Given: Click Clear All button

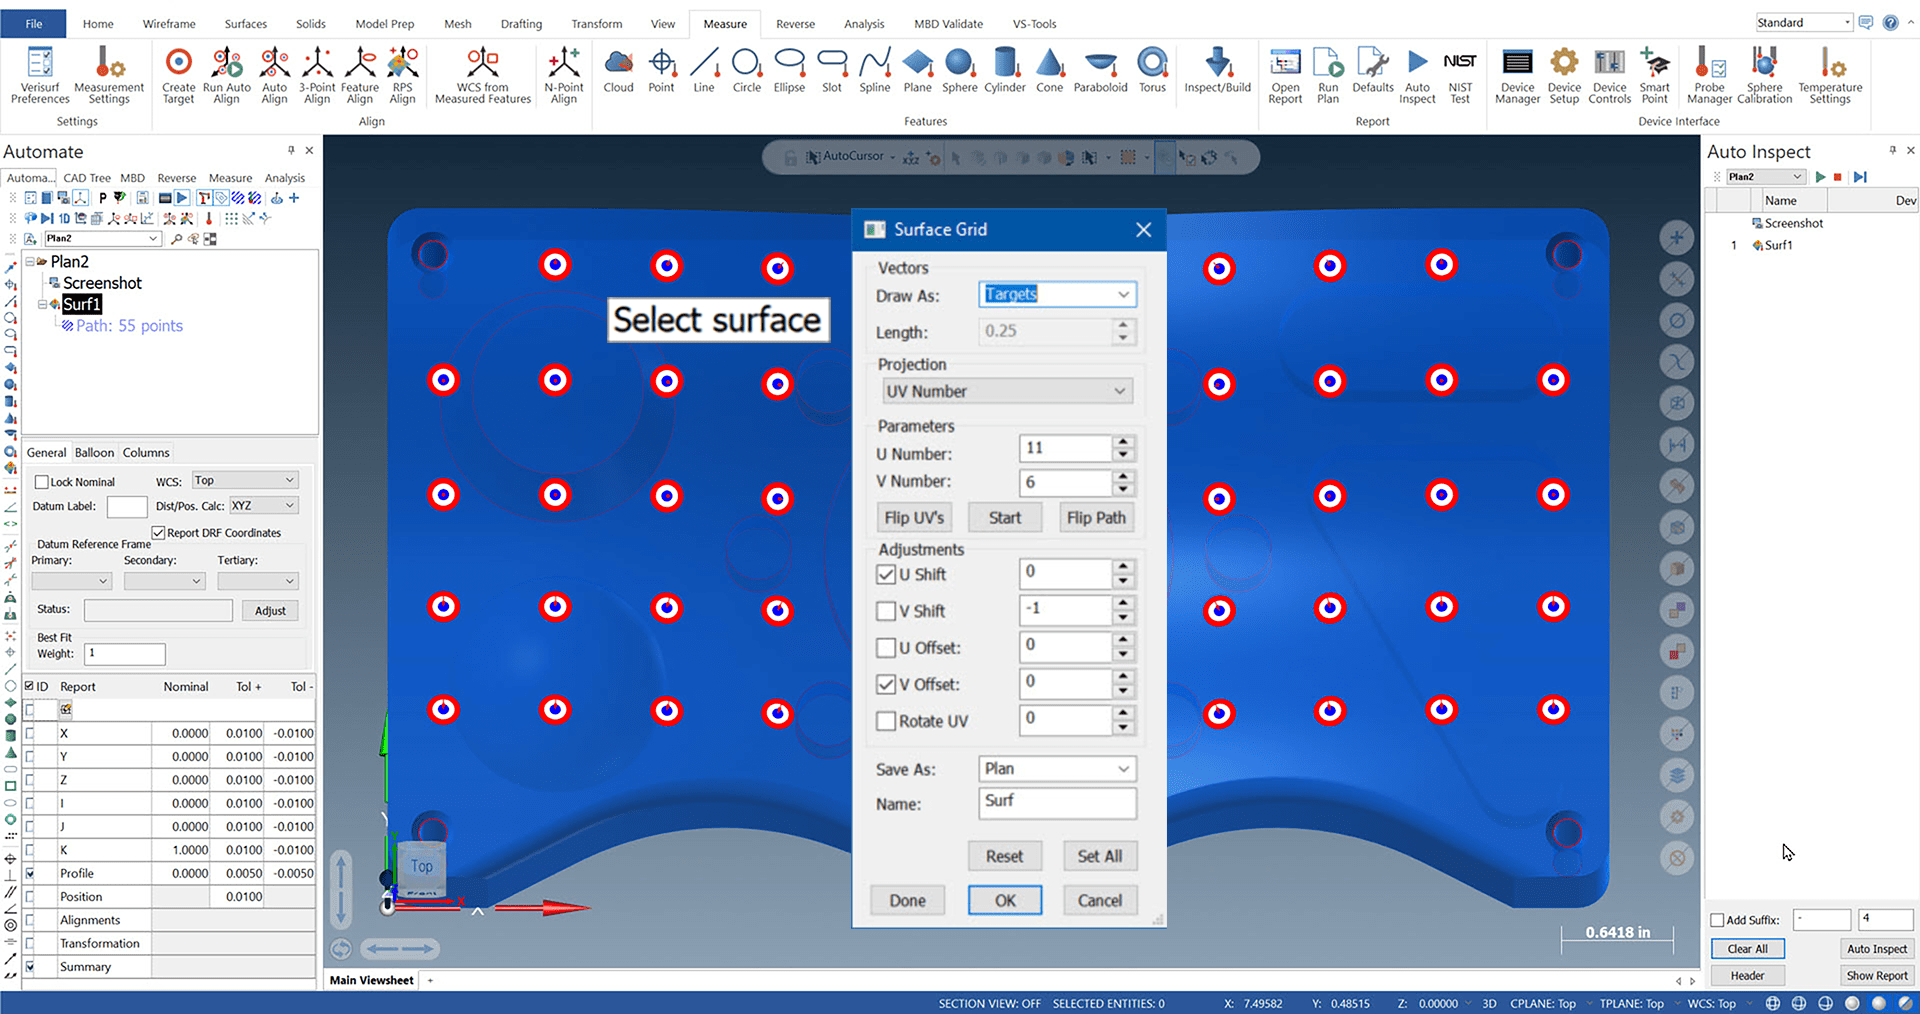Looking at the screenshot, I should coord(1748,949).
